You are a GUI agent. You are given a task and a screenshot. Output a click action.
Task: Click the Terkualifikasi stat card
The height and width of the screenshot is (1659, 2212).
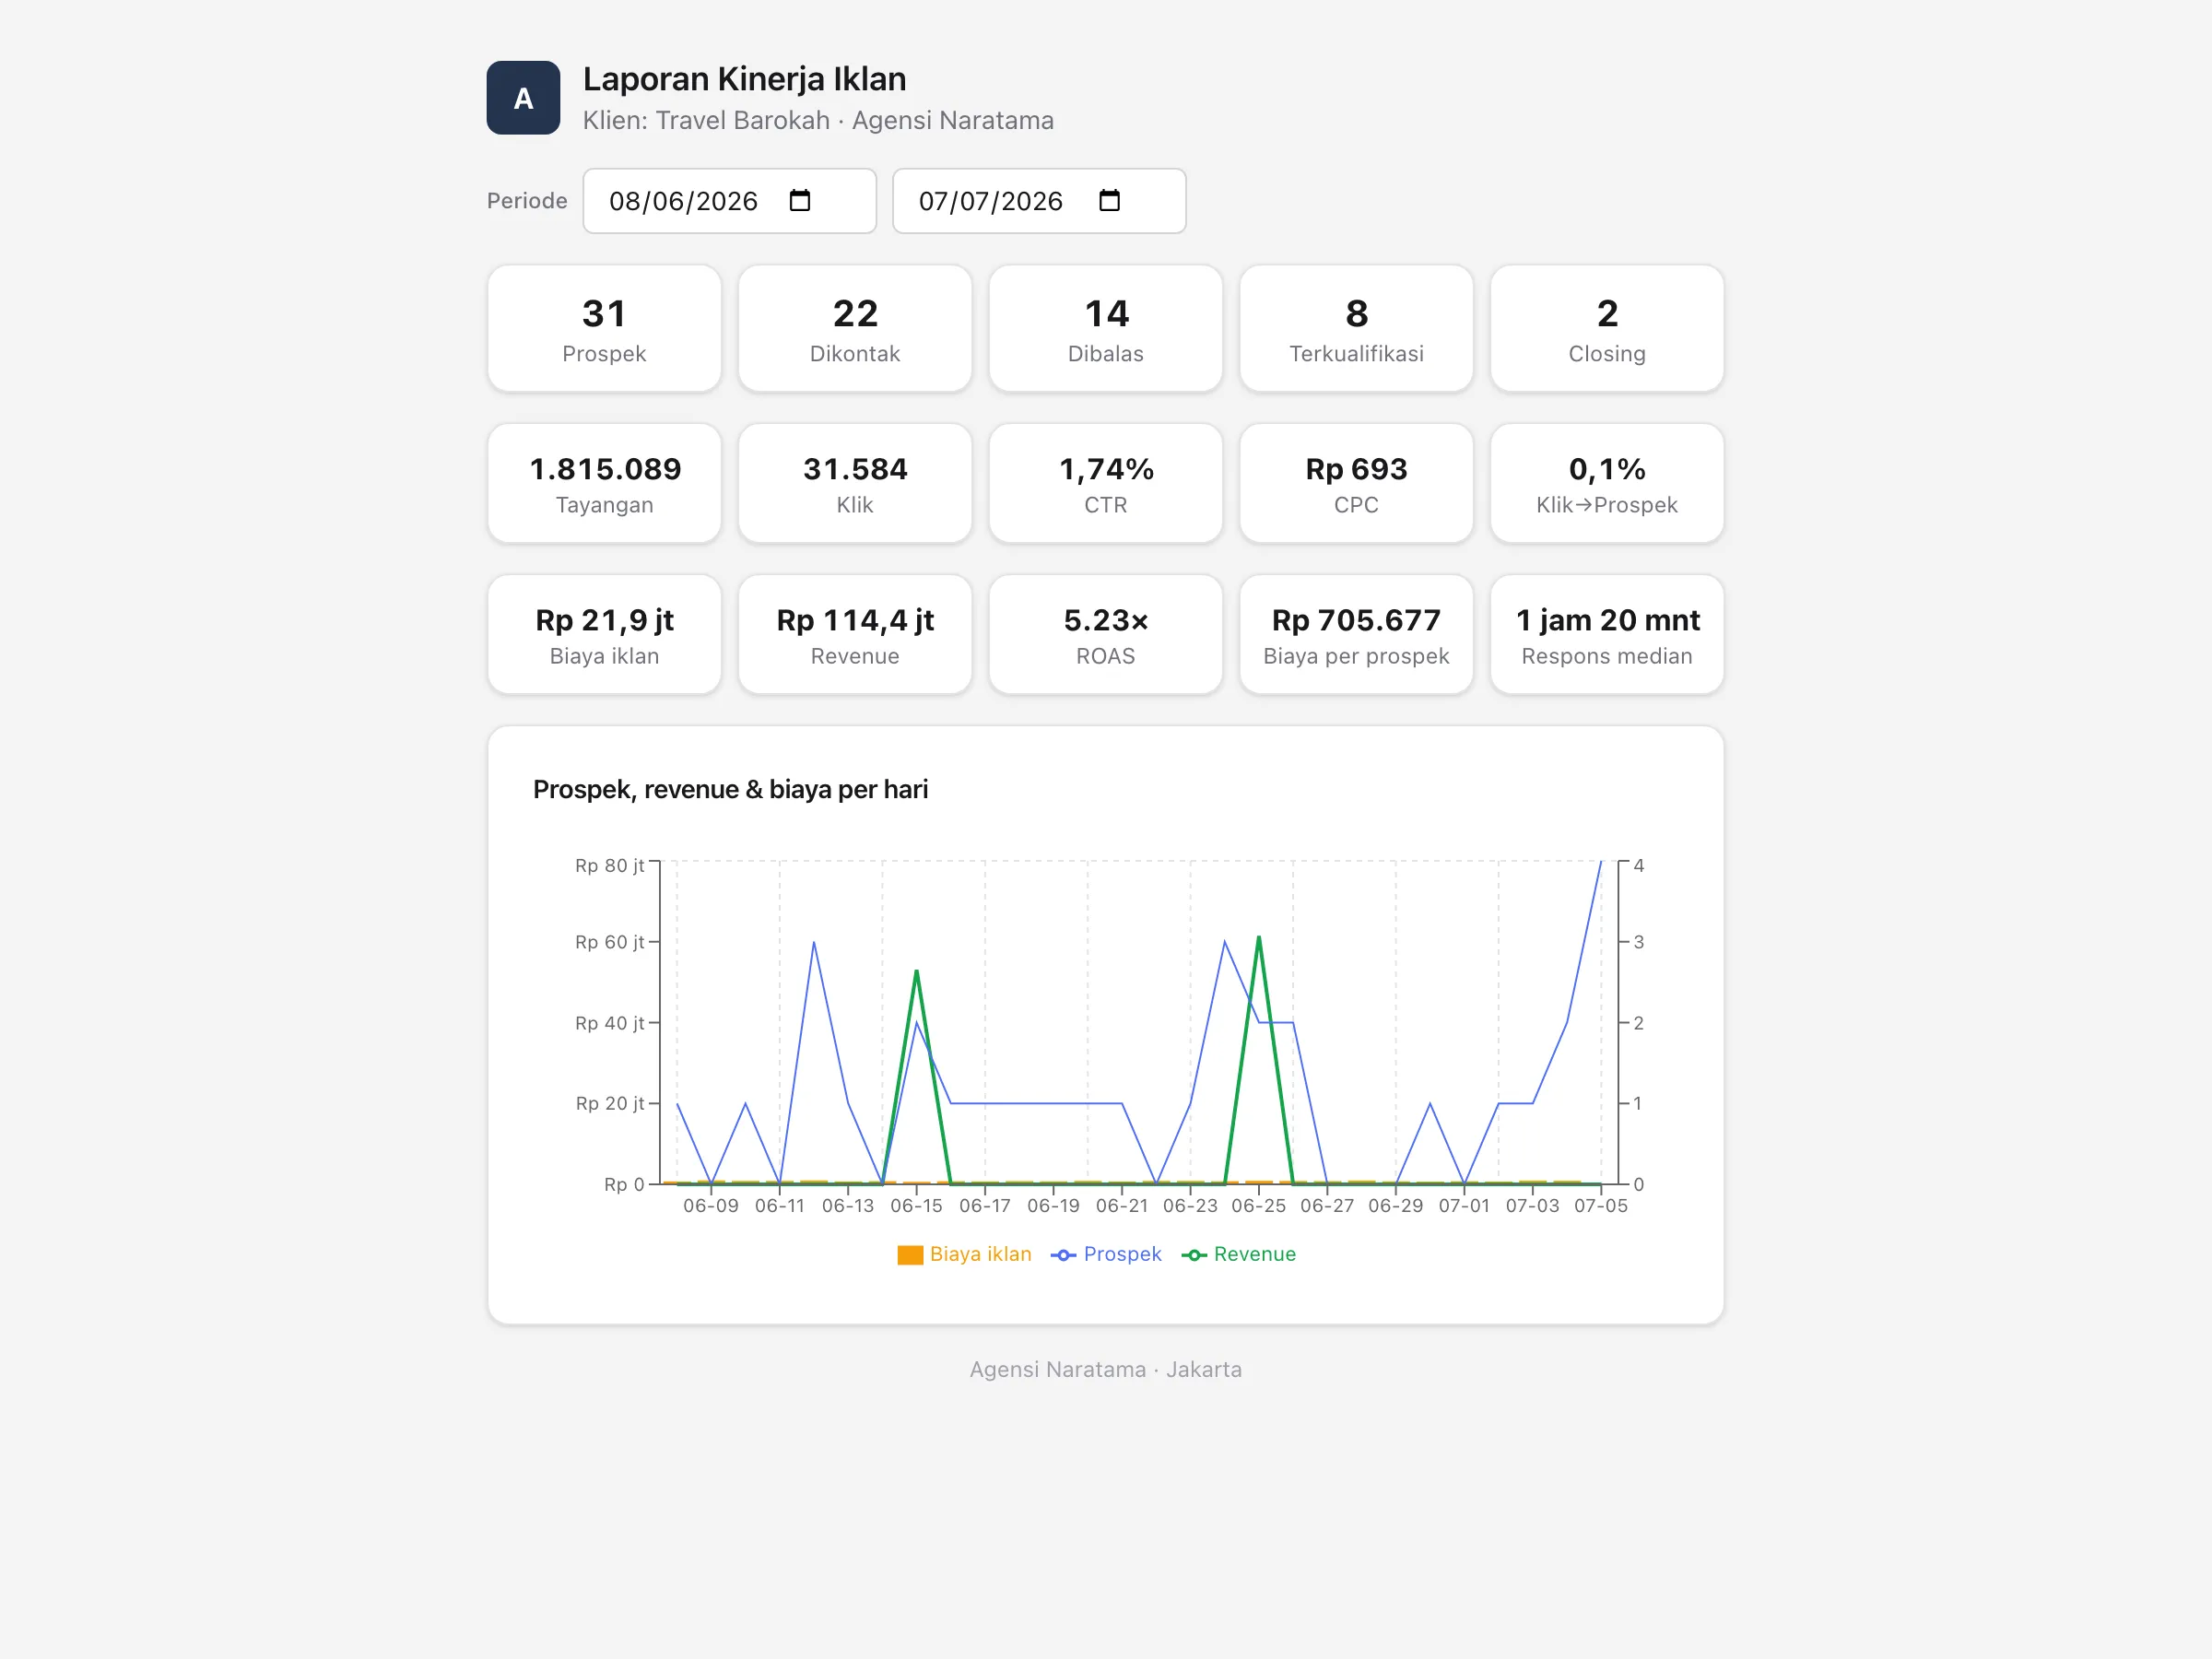coord(1356,328)
